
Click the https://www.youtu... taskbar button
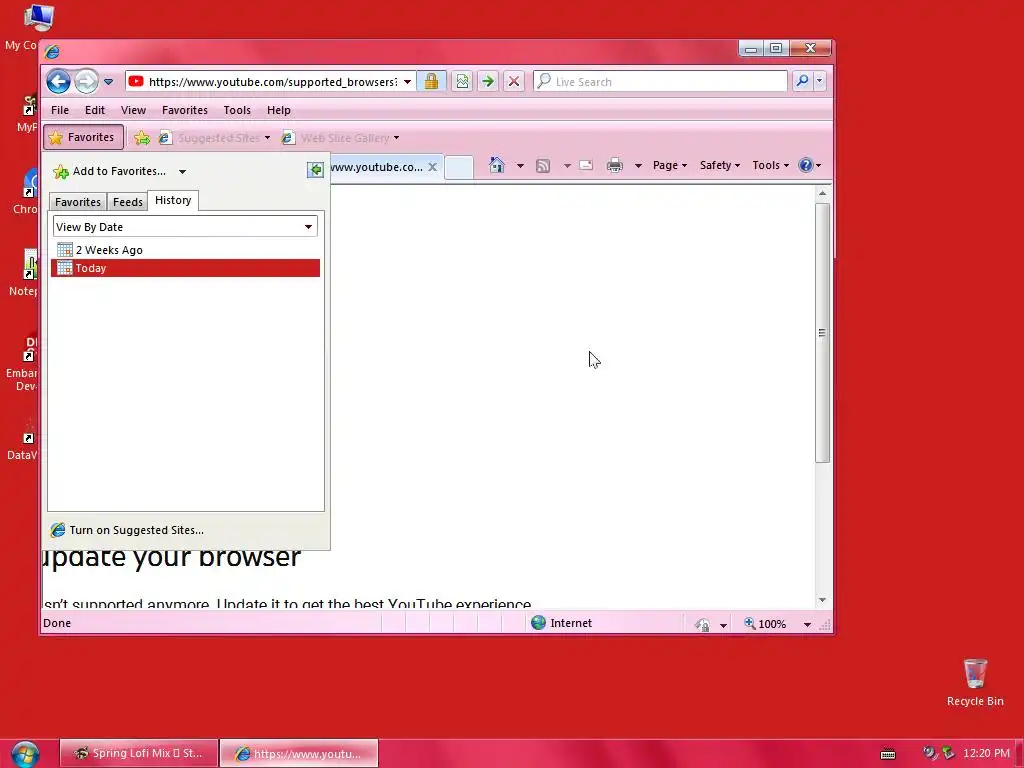click(298, 753)
